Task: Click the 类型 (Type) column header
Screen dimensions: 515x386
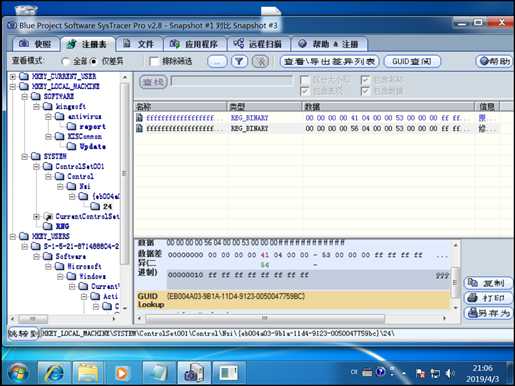Action: click(264, 107)
